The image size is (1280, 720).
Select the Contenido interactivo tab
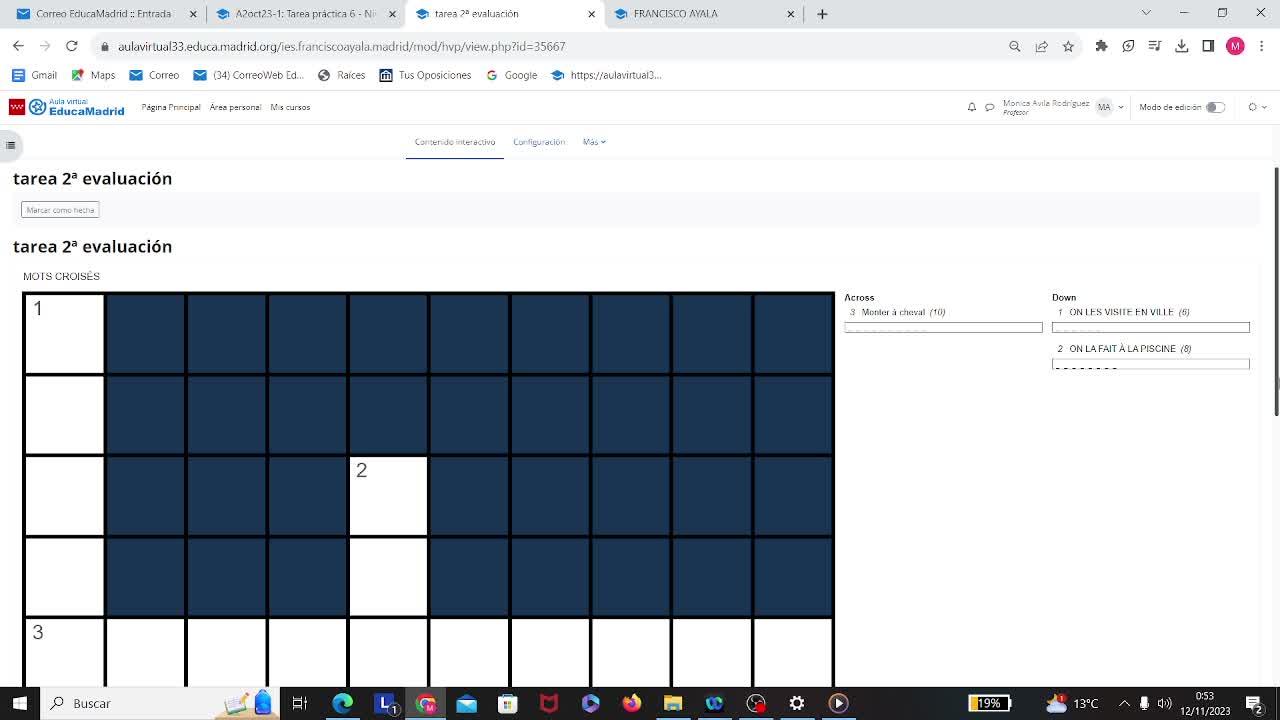[455, 142]
